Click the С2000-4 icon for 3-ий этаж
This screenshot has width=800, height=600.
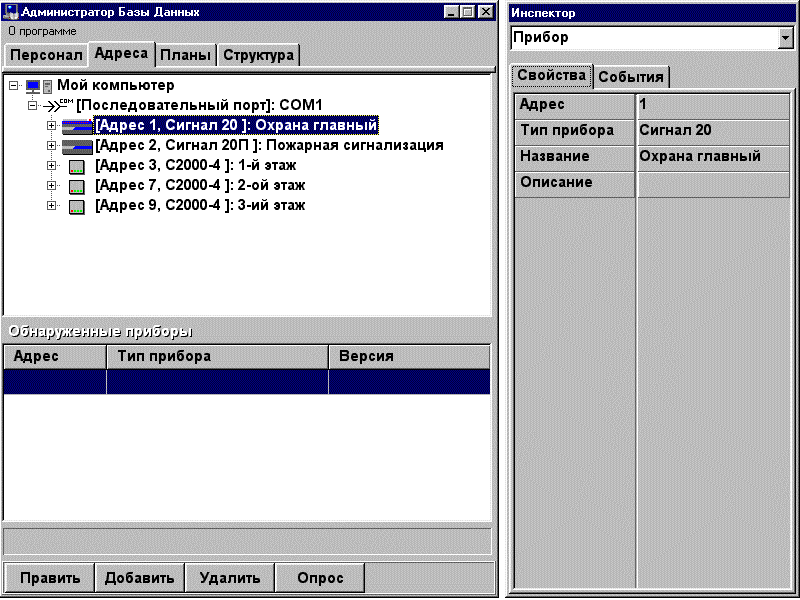click(77, 206)
